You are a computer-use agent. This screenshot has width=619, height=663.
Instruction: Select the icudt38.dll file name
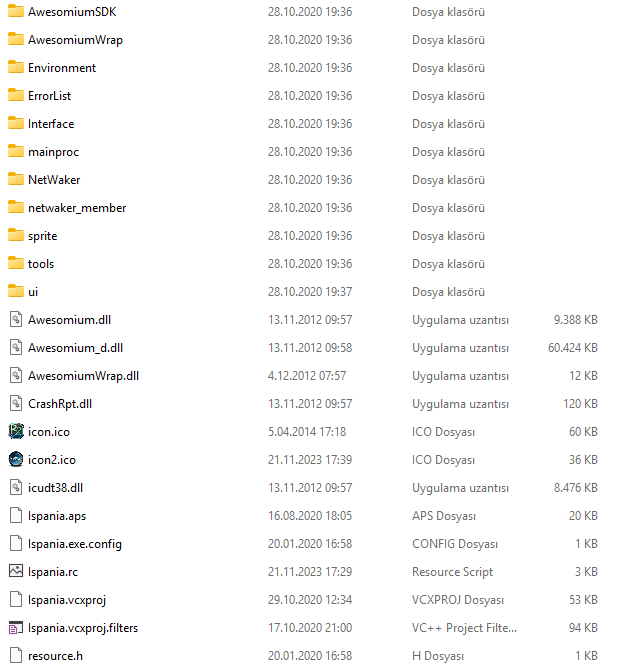click(55, 488)
